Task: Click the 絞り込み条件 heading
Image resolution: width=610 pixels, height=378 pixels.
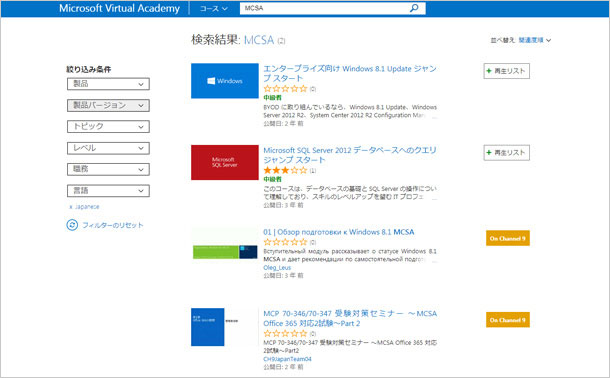Action: pos(89,70)
